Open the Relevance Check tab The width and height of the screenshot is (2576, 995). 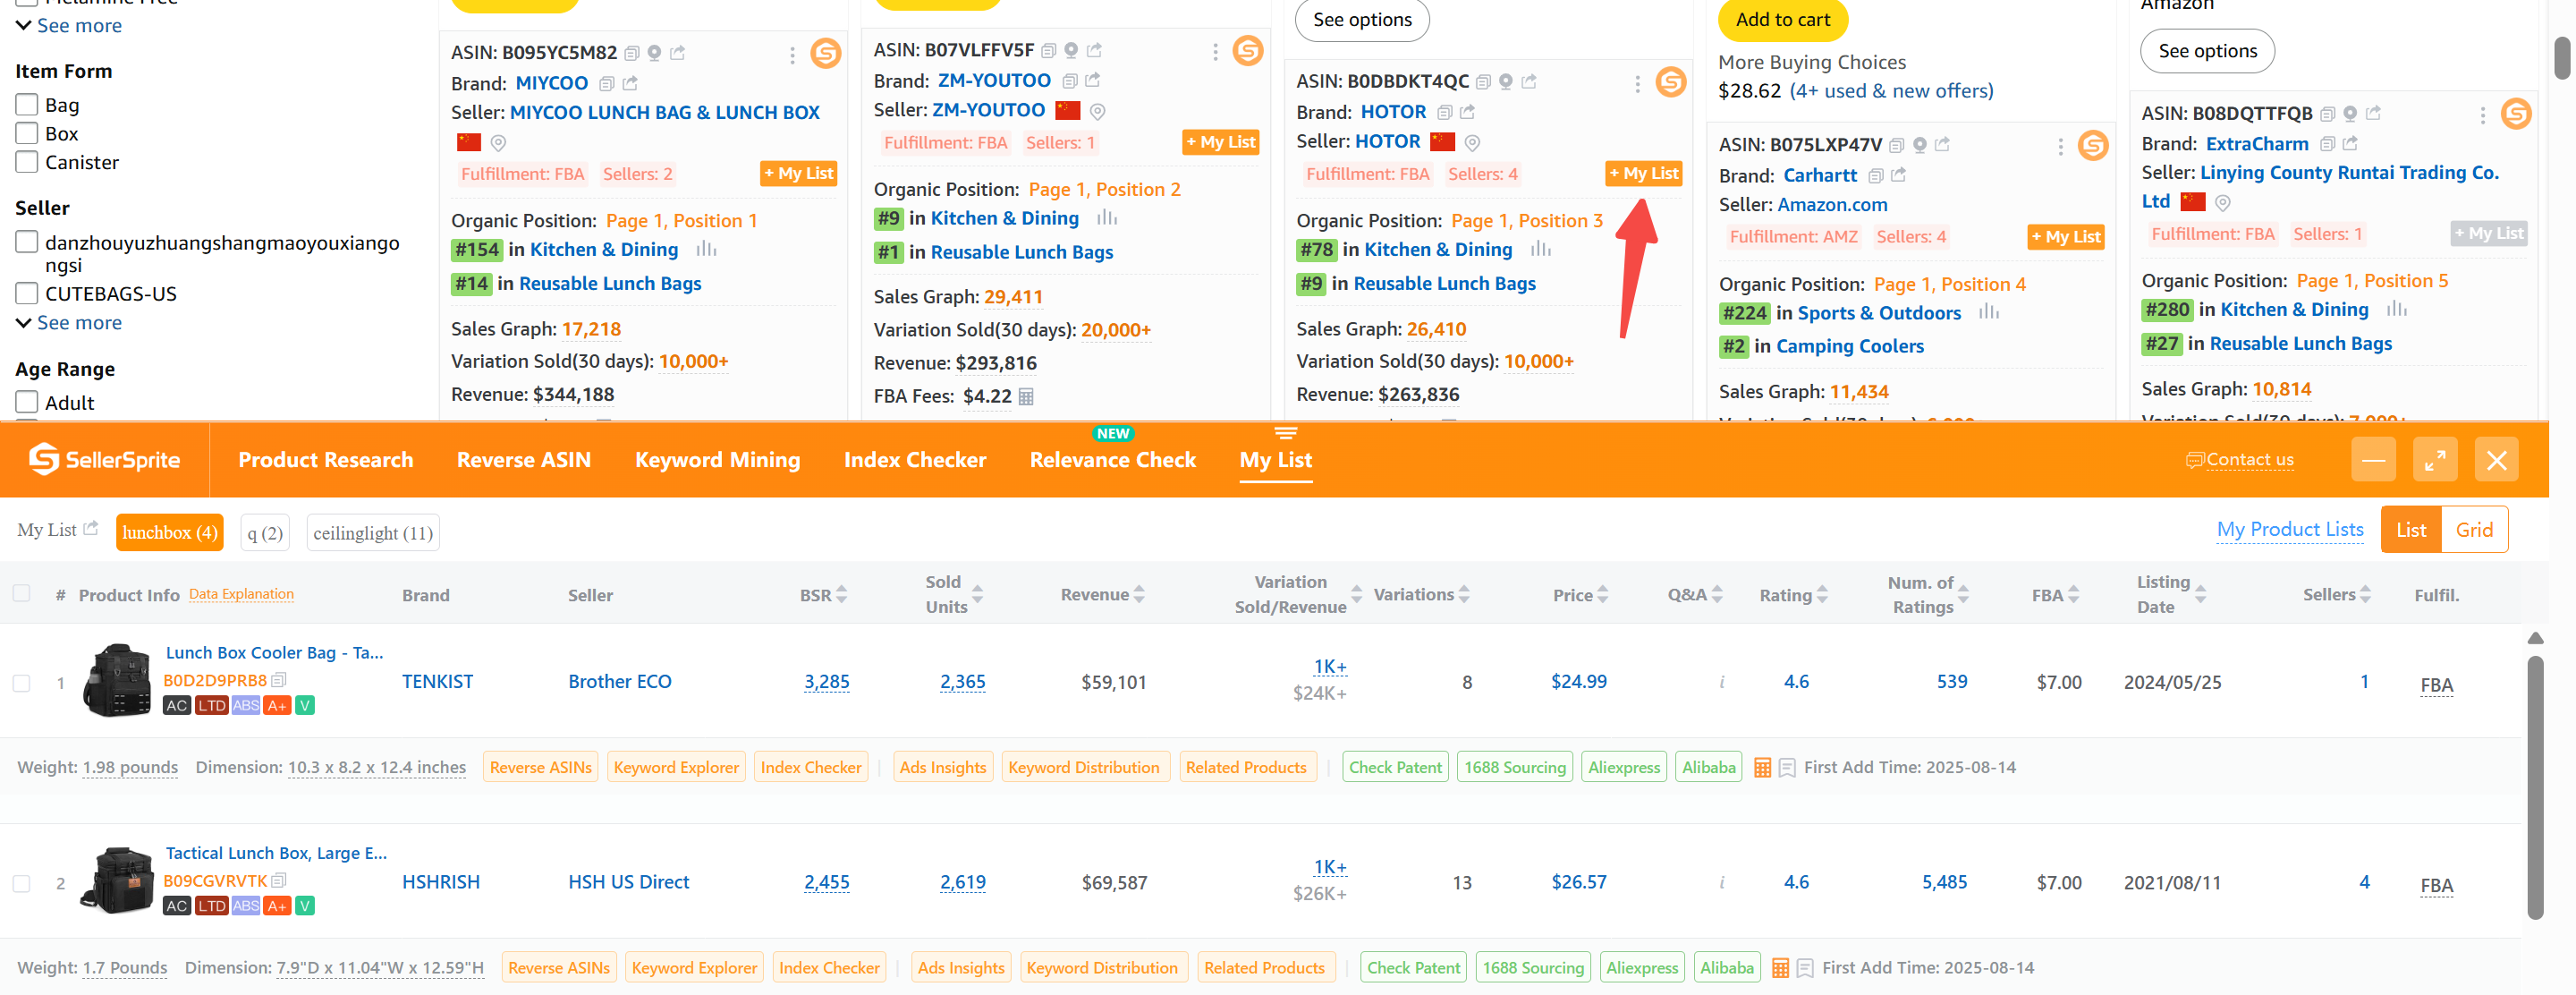pyautogui.click(x=1113, y=460)
